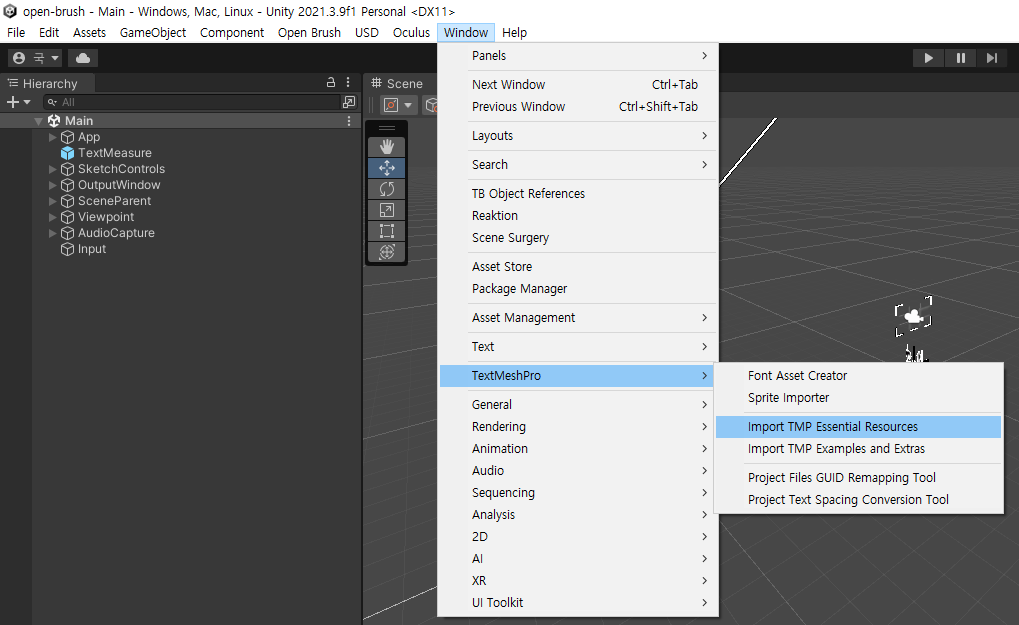Open the tool handle position dropdown
Viewport: 1019px width, 625px height.
(398, 105)
